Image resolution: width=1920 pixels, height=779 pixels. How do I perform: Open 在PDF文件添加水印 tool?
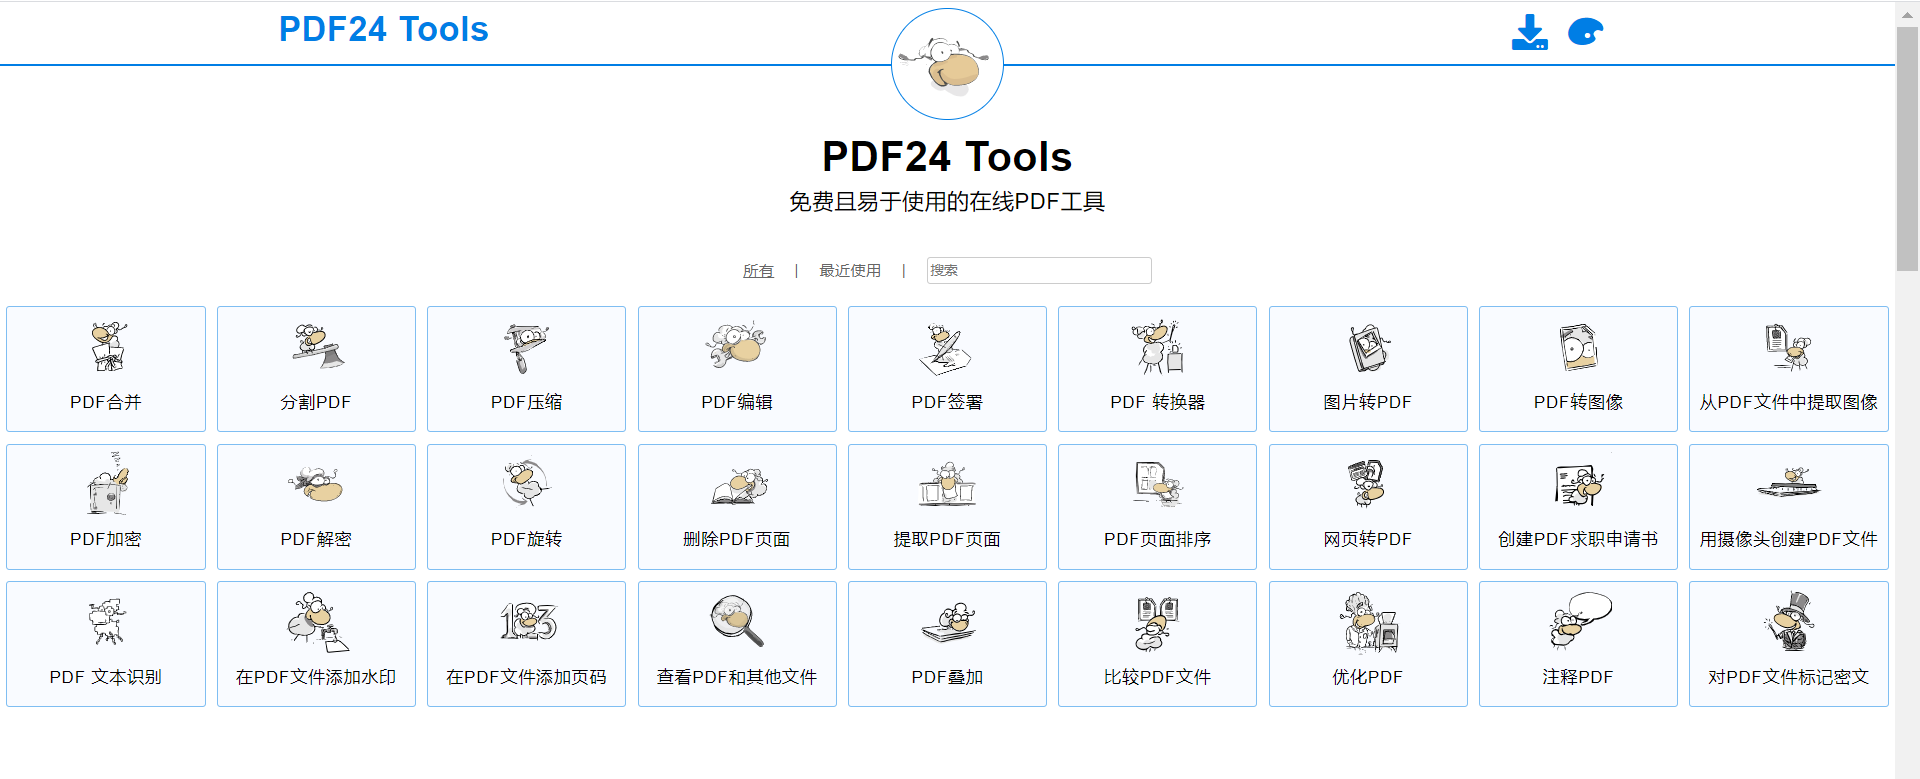[x=316, y=644]
